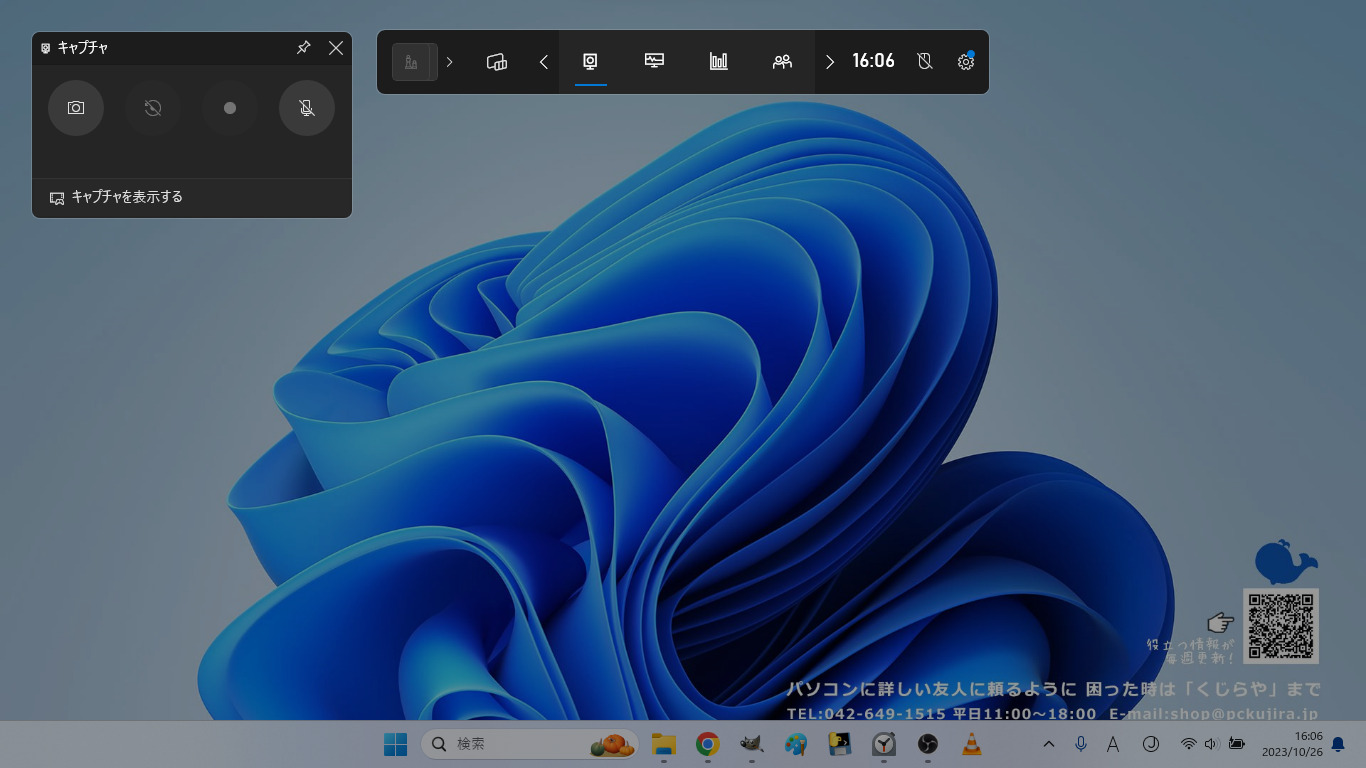
Task: Open OBS Studio from the taskbar
Action: pos(927,744)
